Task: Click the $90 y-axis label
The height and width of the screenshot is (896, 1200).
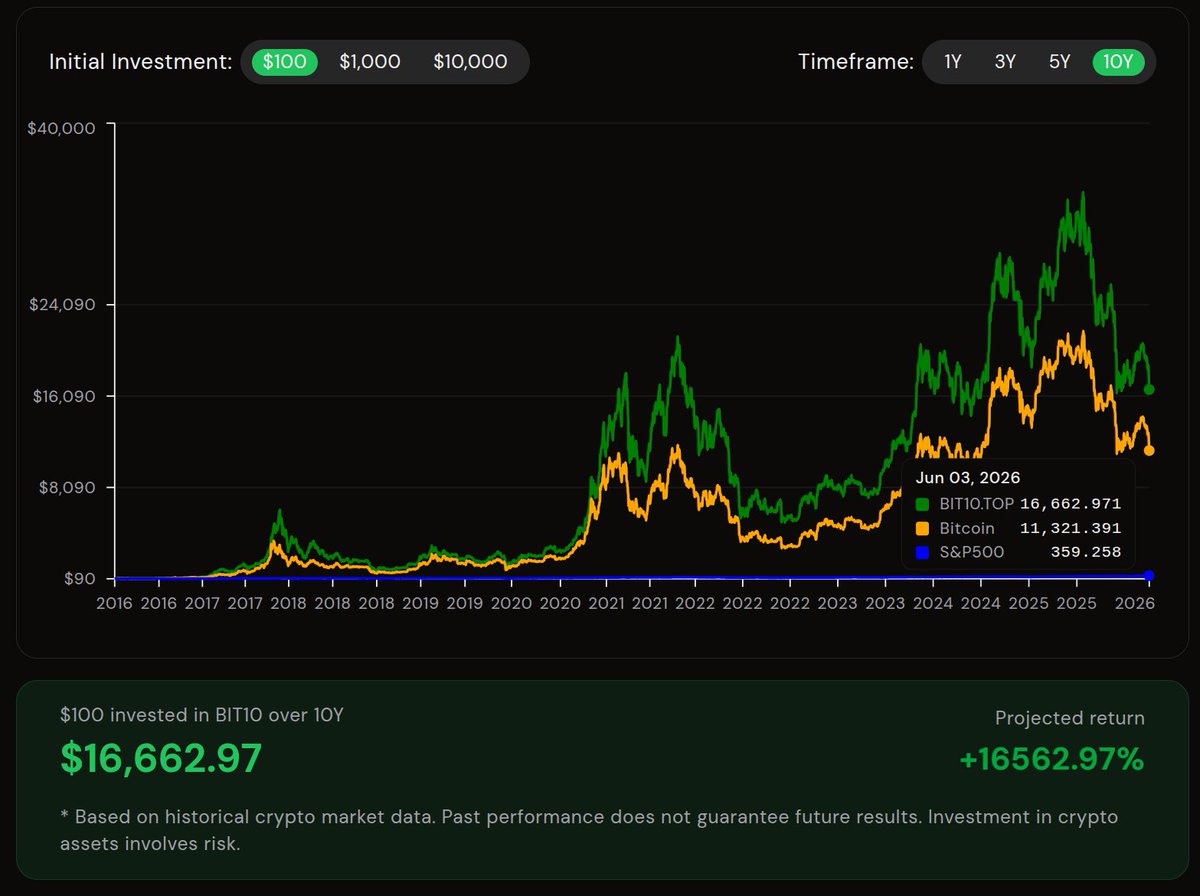Action: pos(79,579)
